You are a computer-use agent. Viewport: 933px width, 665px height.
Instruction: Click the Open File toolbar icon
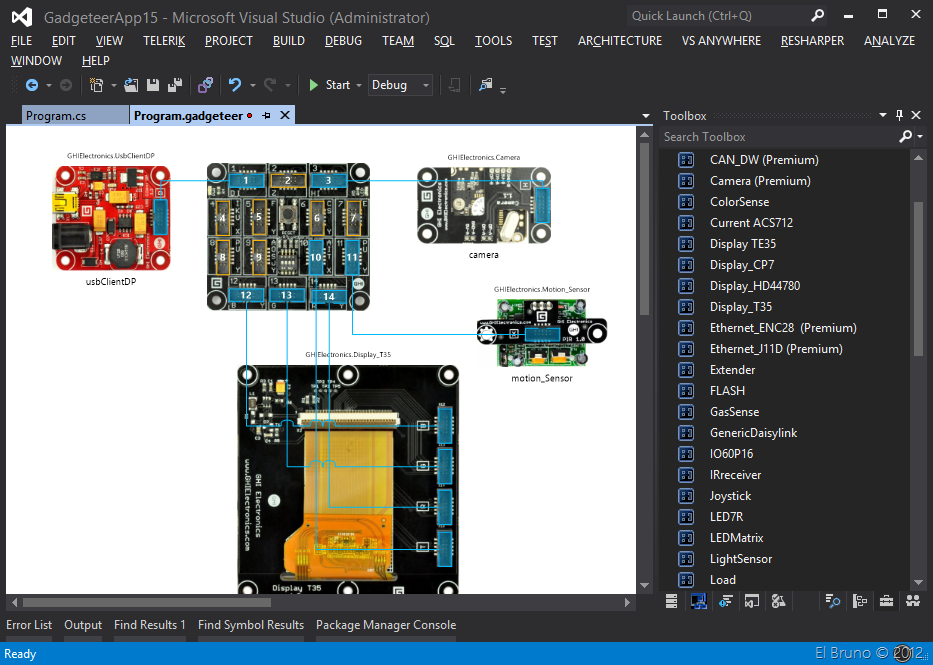point(131,86)
